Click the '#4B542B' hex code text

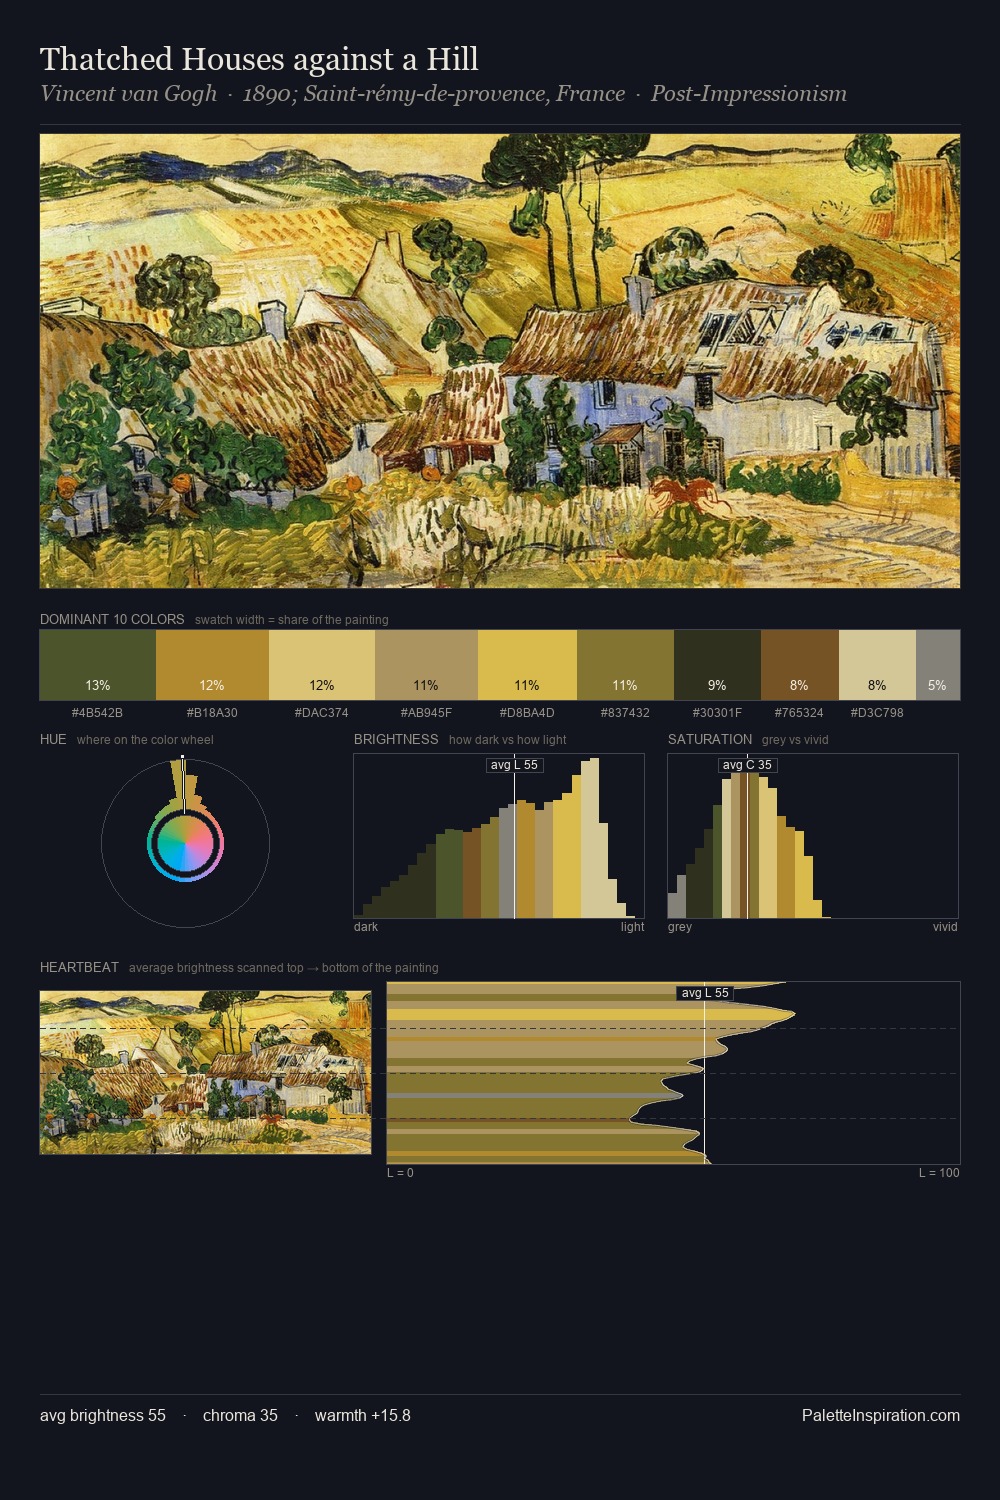pos(98,713)
